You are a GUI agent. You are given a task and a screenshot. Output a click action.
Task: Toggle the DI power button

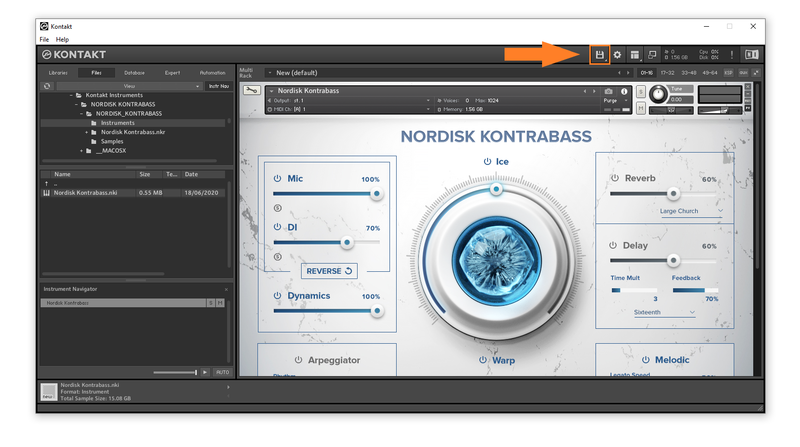pyautogui.click(x=278, y=227)
